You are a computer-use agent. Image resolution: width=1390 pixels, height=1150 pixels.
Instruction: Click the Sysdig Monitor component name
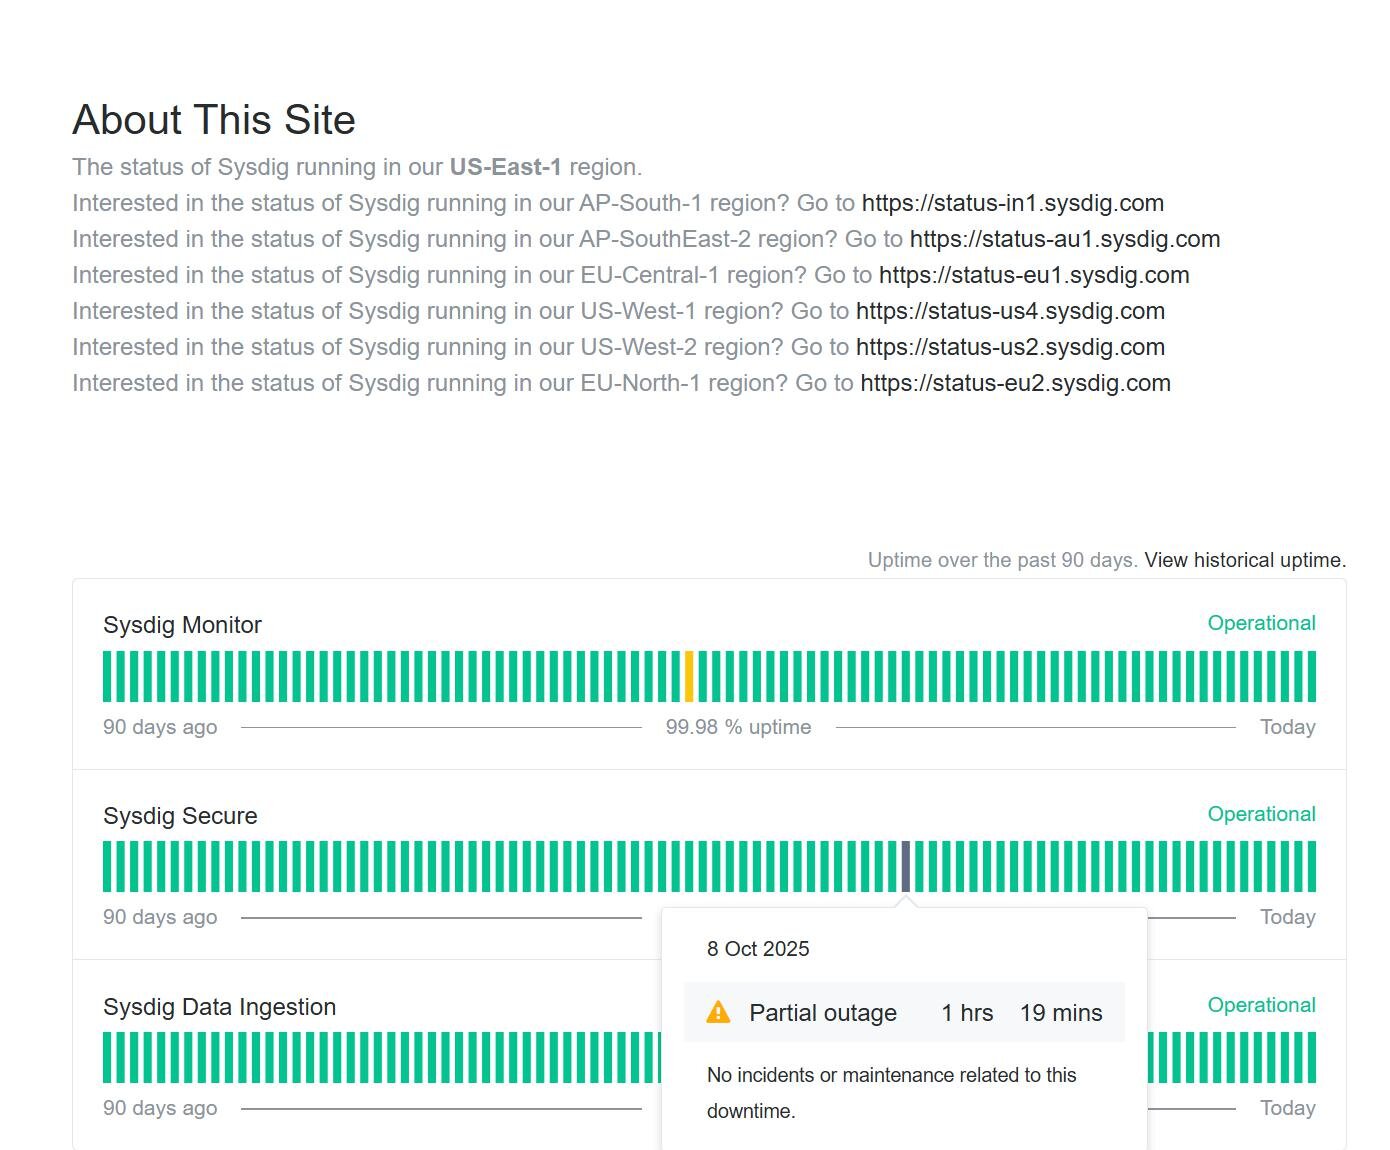182,625
